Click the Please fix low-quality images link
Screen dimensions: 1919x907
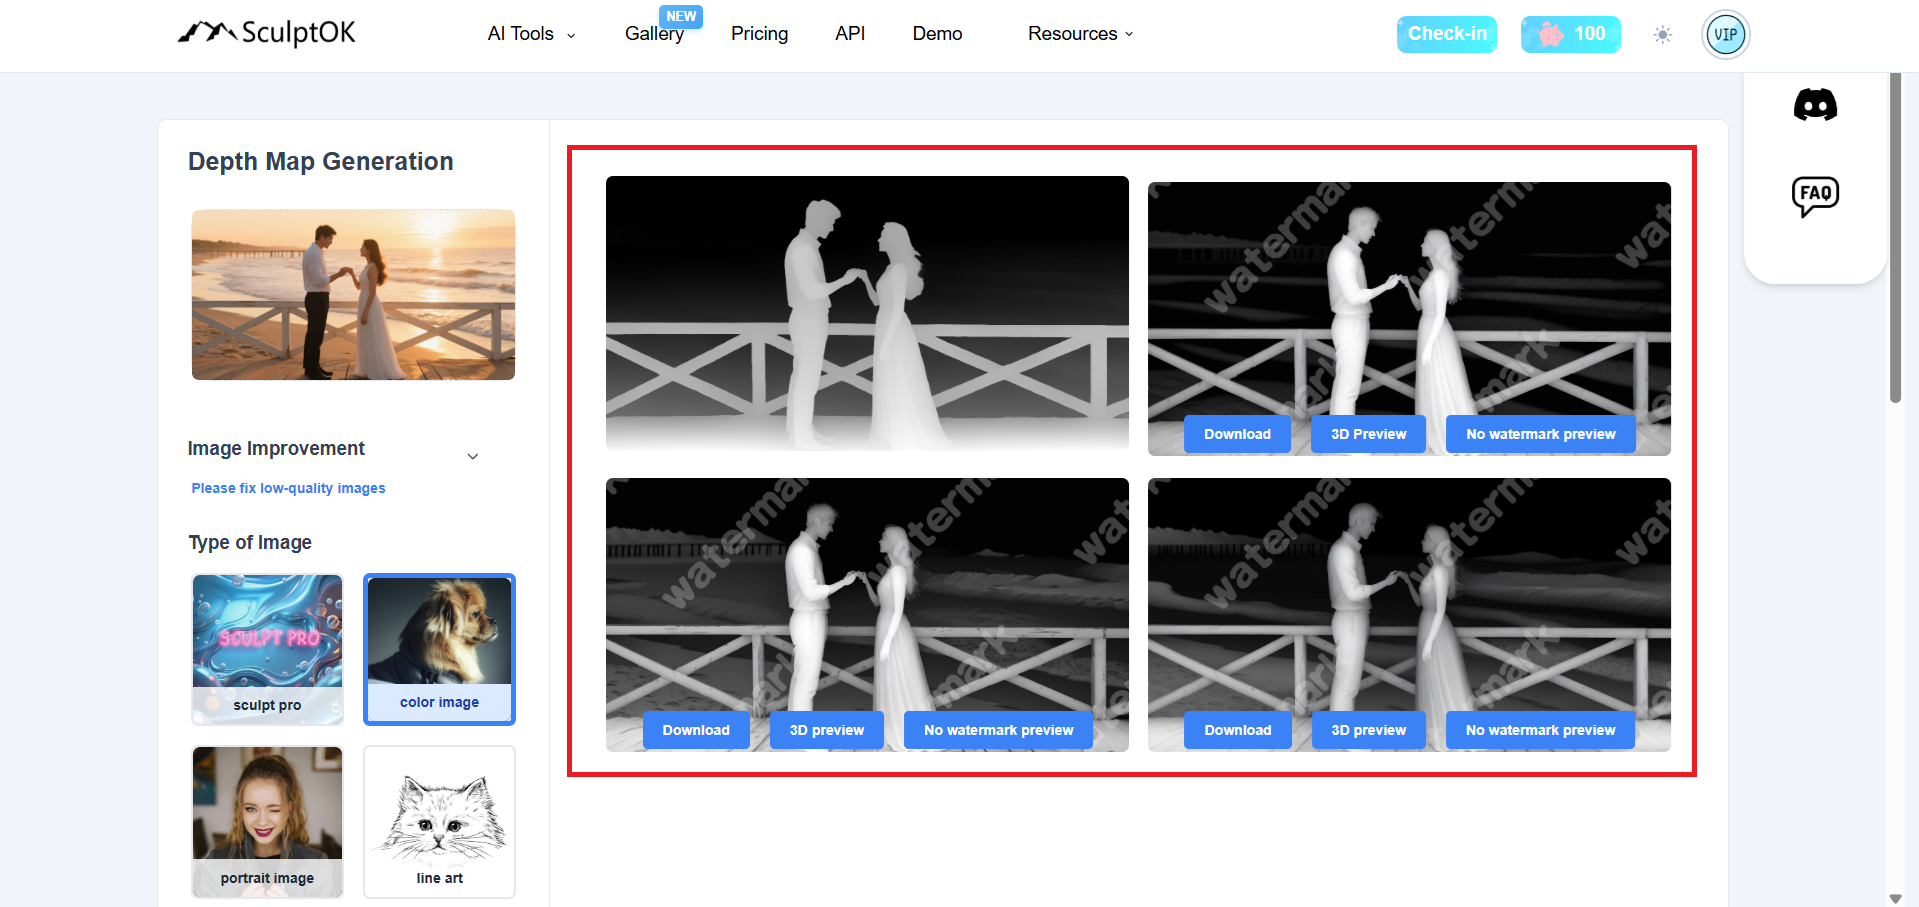coord(288,488)
